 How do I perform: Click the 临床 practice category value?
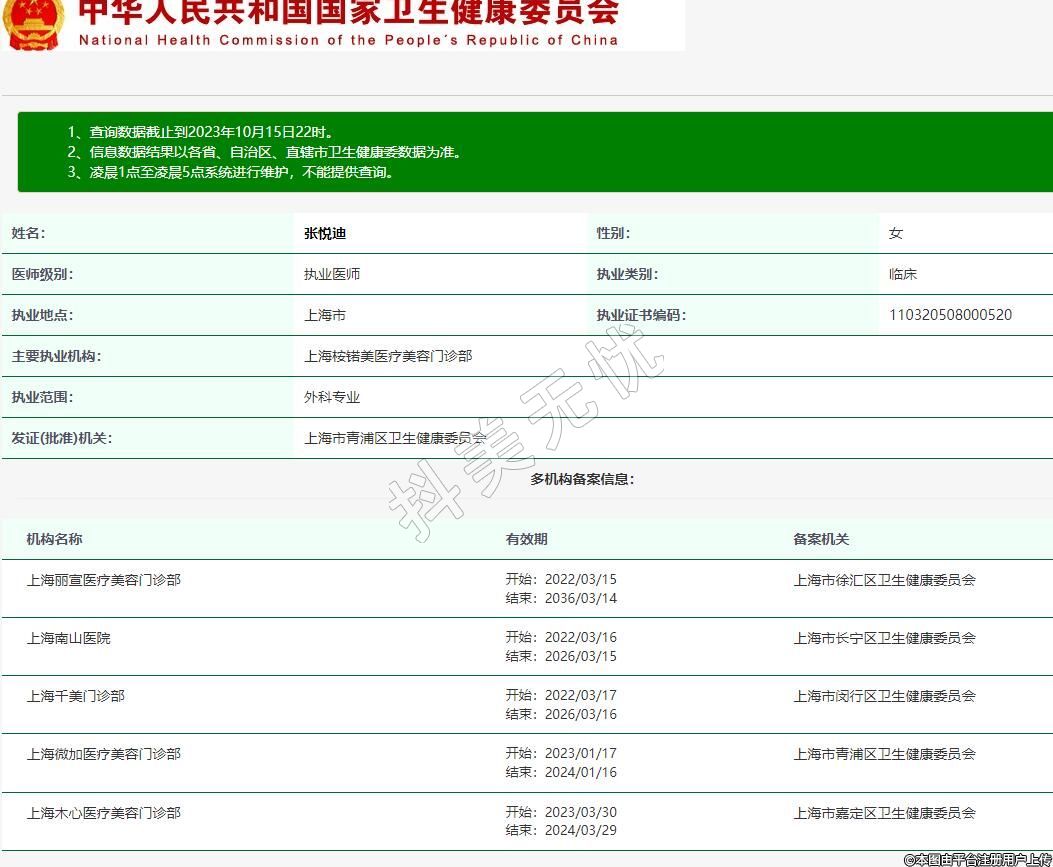tap(903, 274)
